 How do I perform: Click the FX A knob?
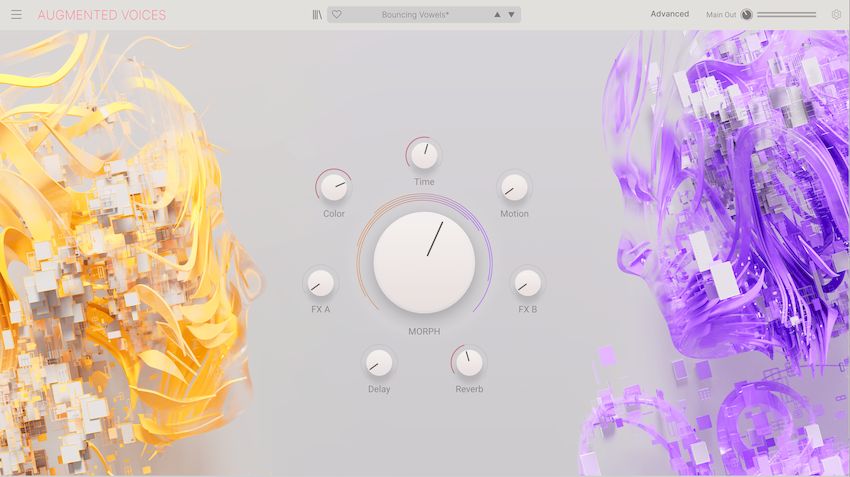[320, 283]
